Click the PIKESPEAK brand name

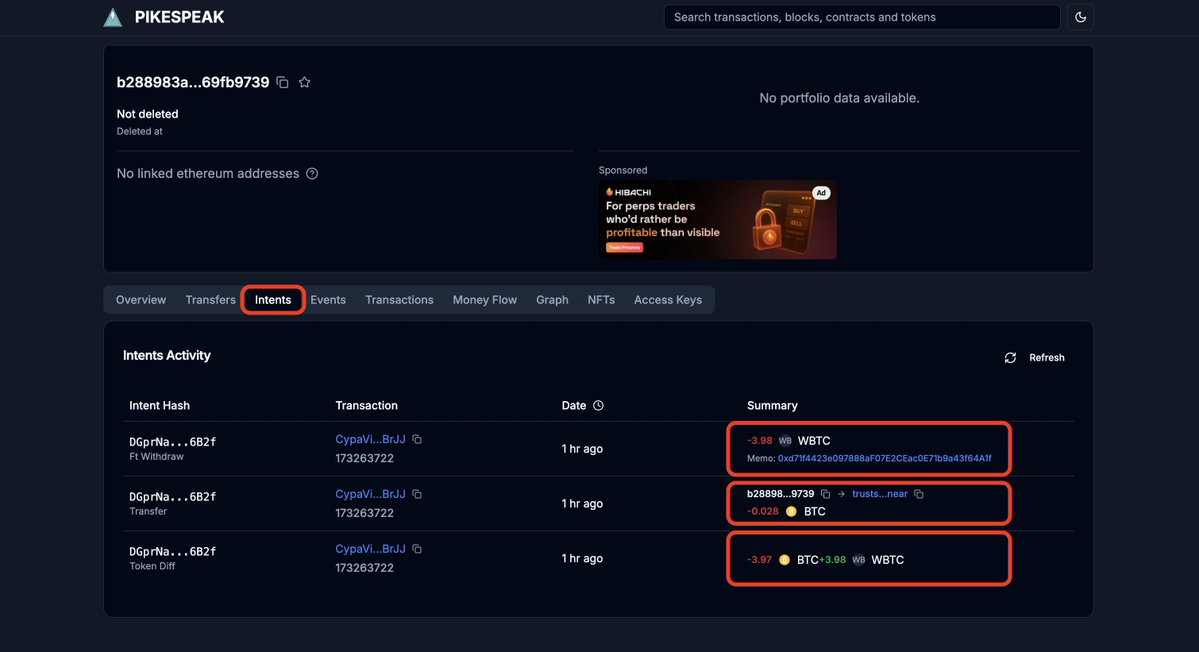point(180,17)
